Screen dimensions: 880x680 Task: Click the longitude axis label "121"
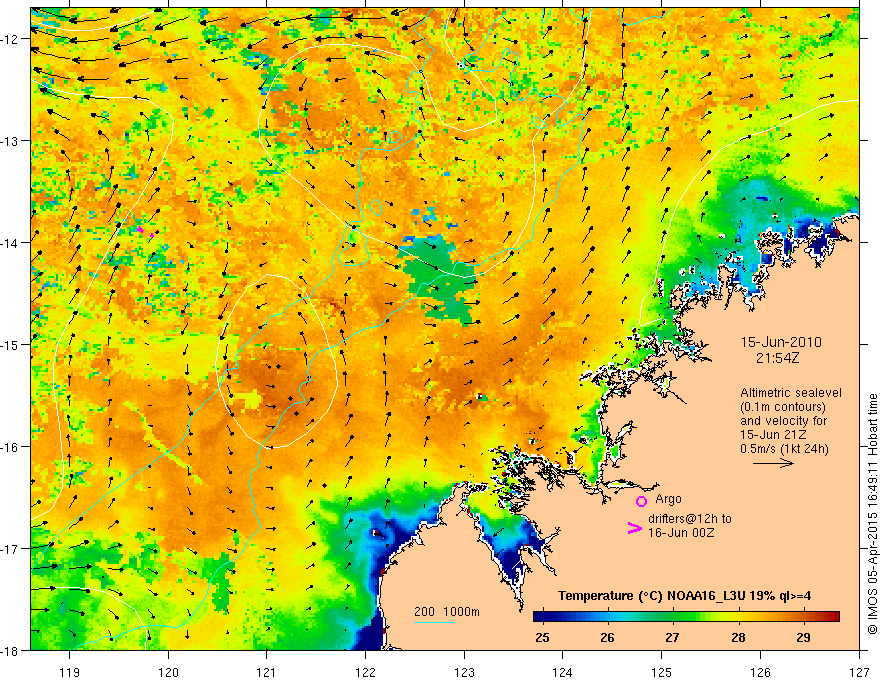(x=267, y=672)
